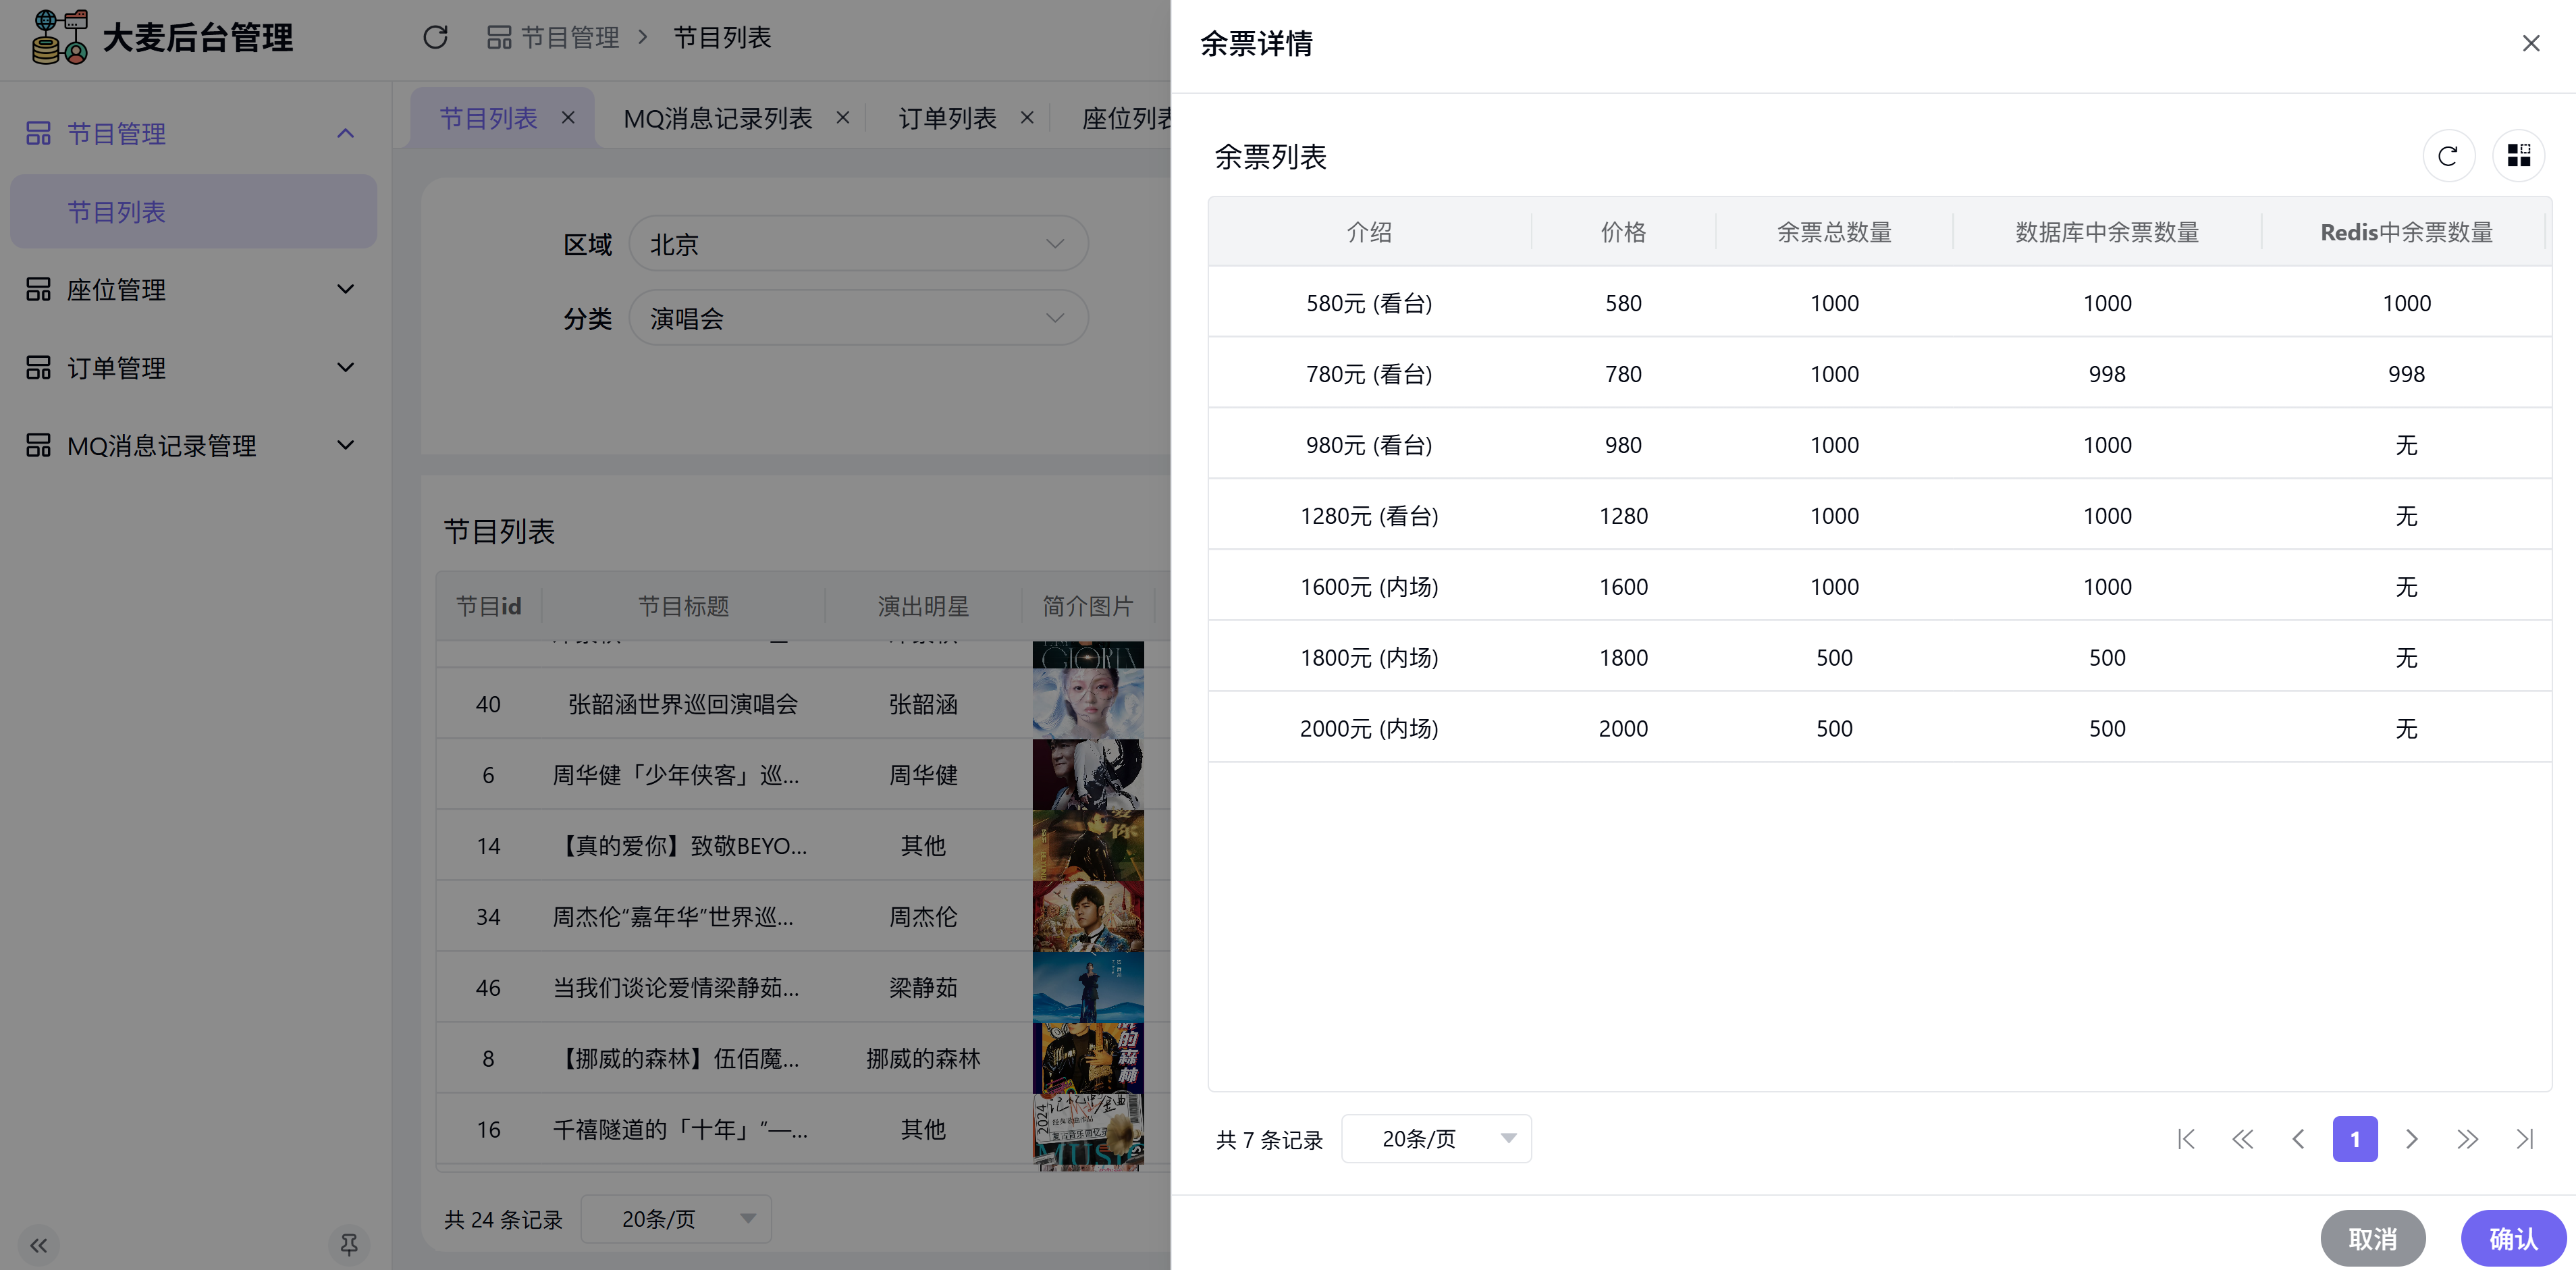Click the next page arrow
The height and width of the screenshot is (1270, 2576).
click(2411, 1139)
